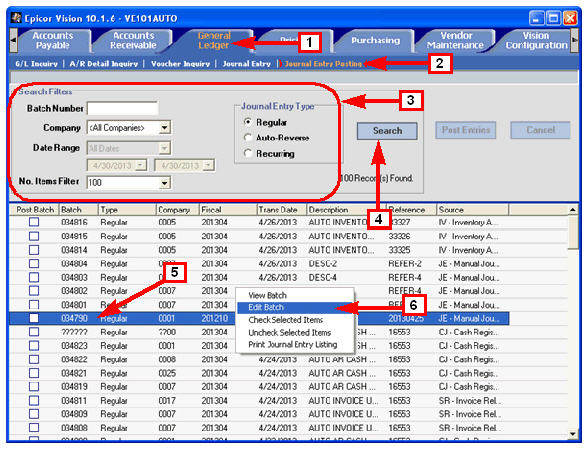
Task: Check Post Batch for batch 034803
Action: point(34,278)
